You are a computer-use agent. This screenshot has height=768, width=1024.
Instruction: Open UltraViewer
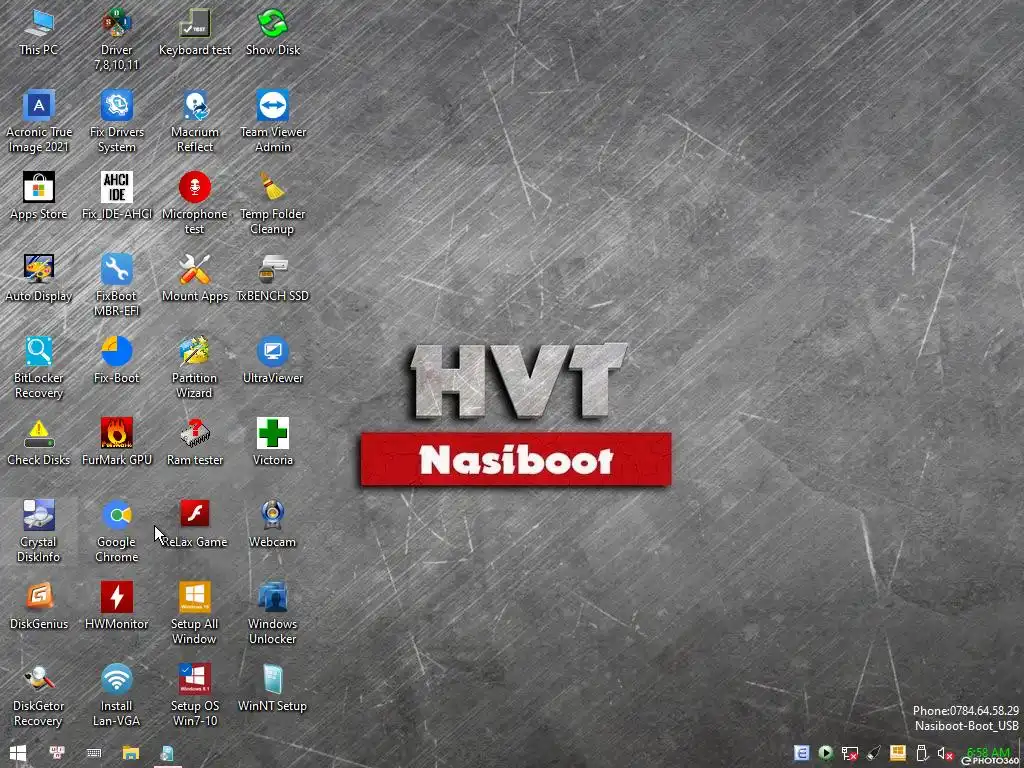pos(273,360)
